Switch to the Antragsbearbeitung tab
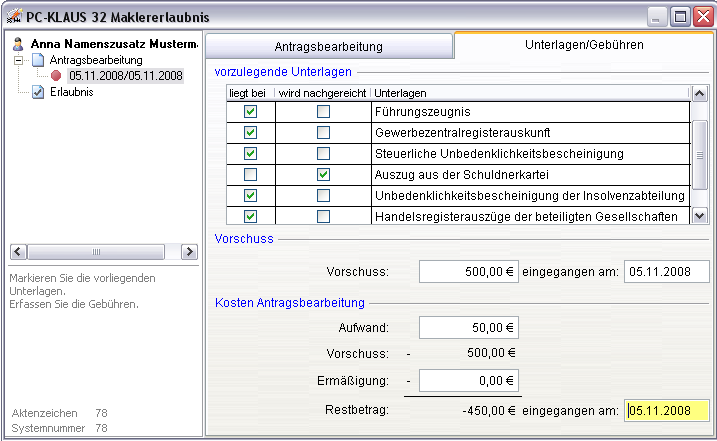This screenshot has width=717, height=441. (328, 46)
